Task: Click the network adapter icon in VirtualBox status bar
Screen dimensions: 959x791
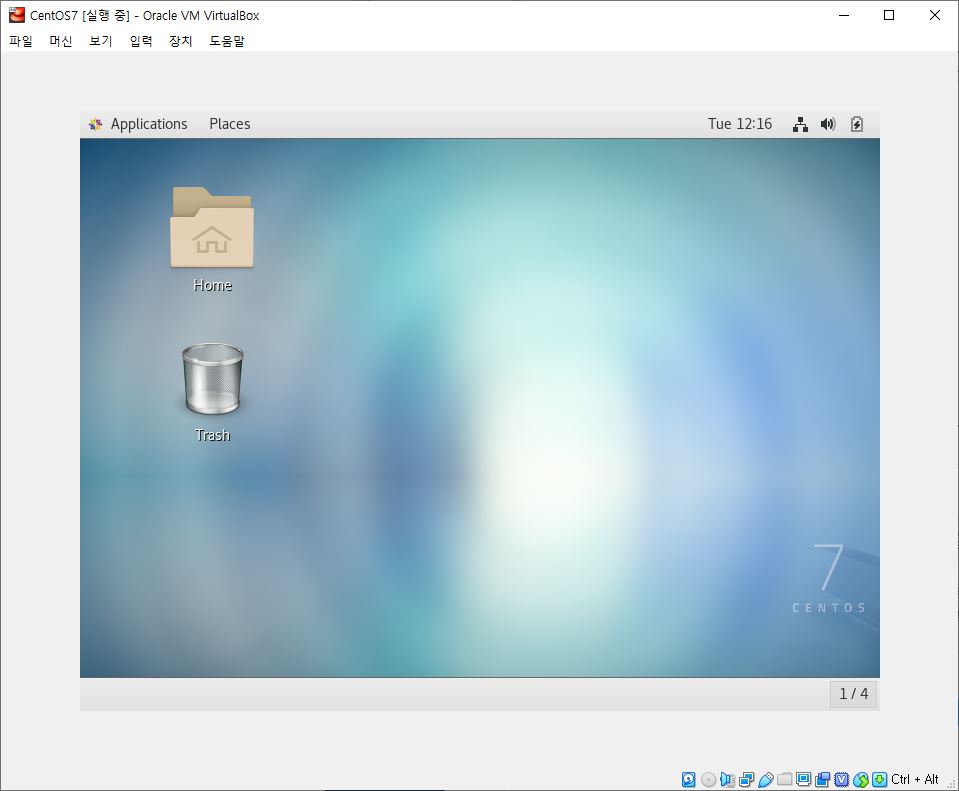Action: pyautogui.click(x=746, y=779)
